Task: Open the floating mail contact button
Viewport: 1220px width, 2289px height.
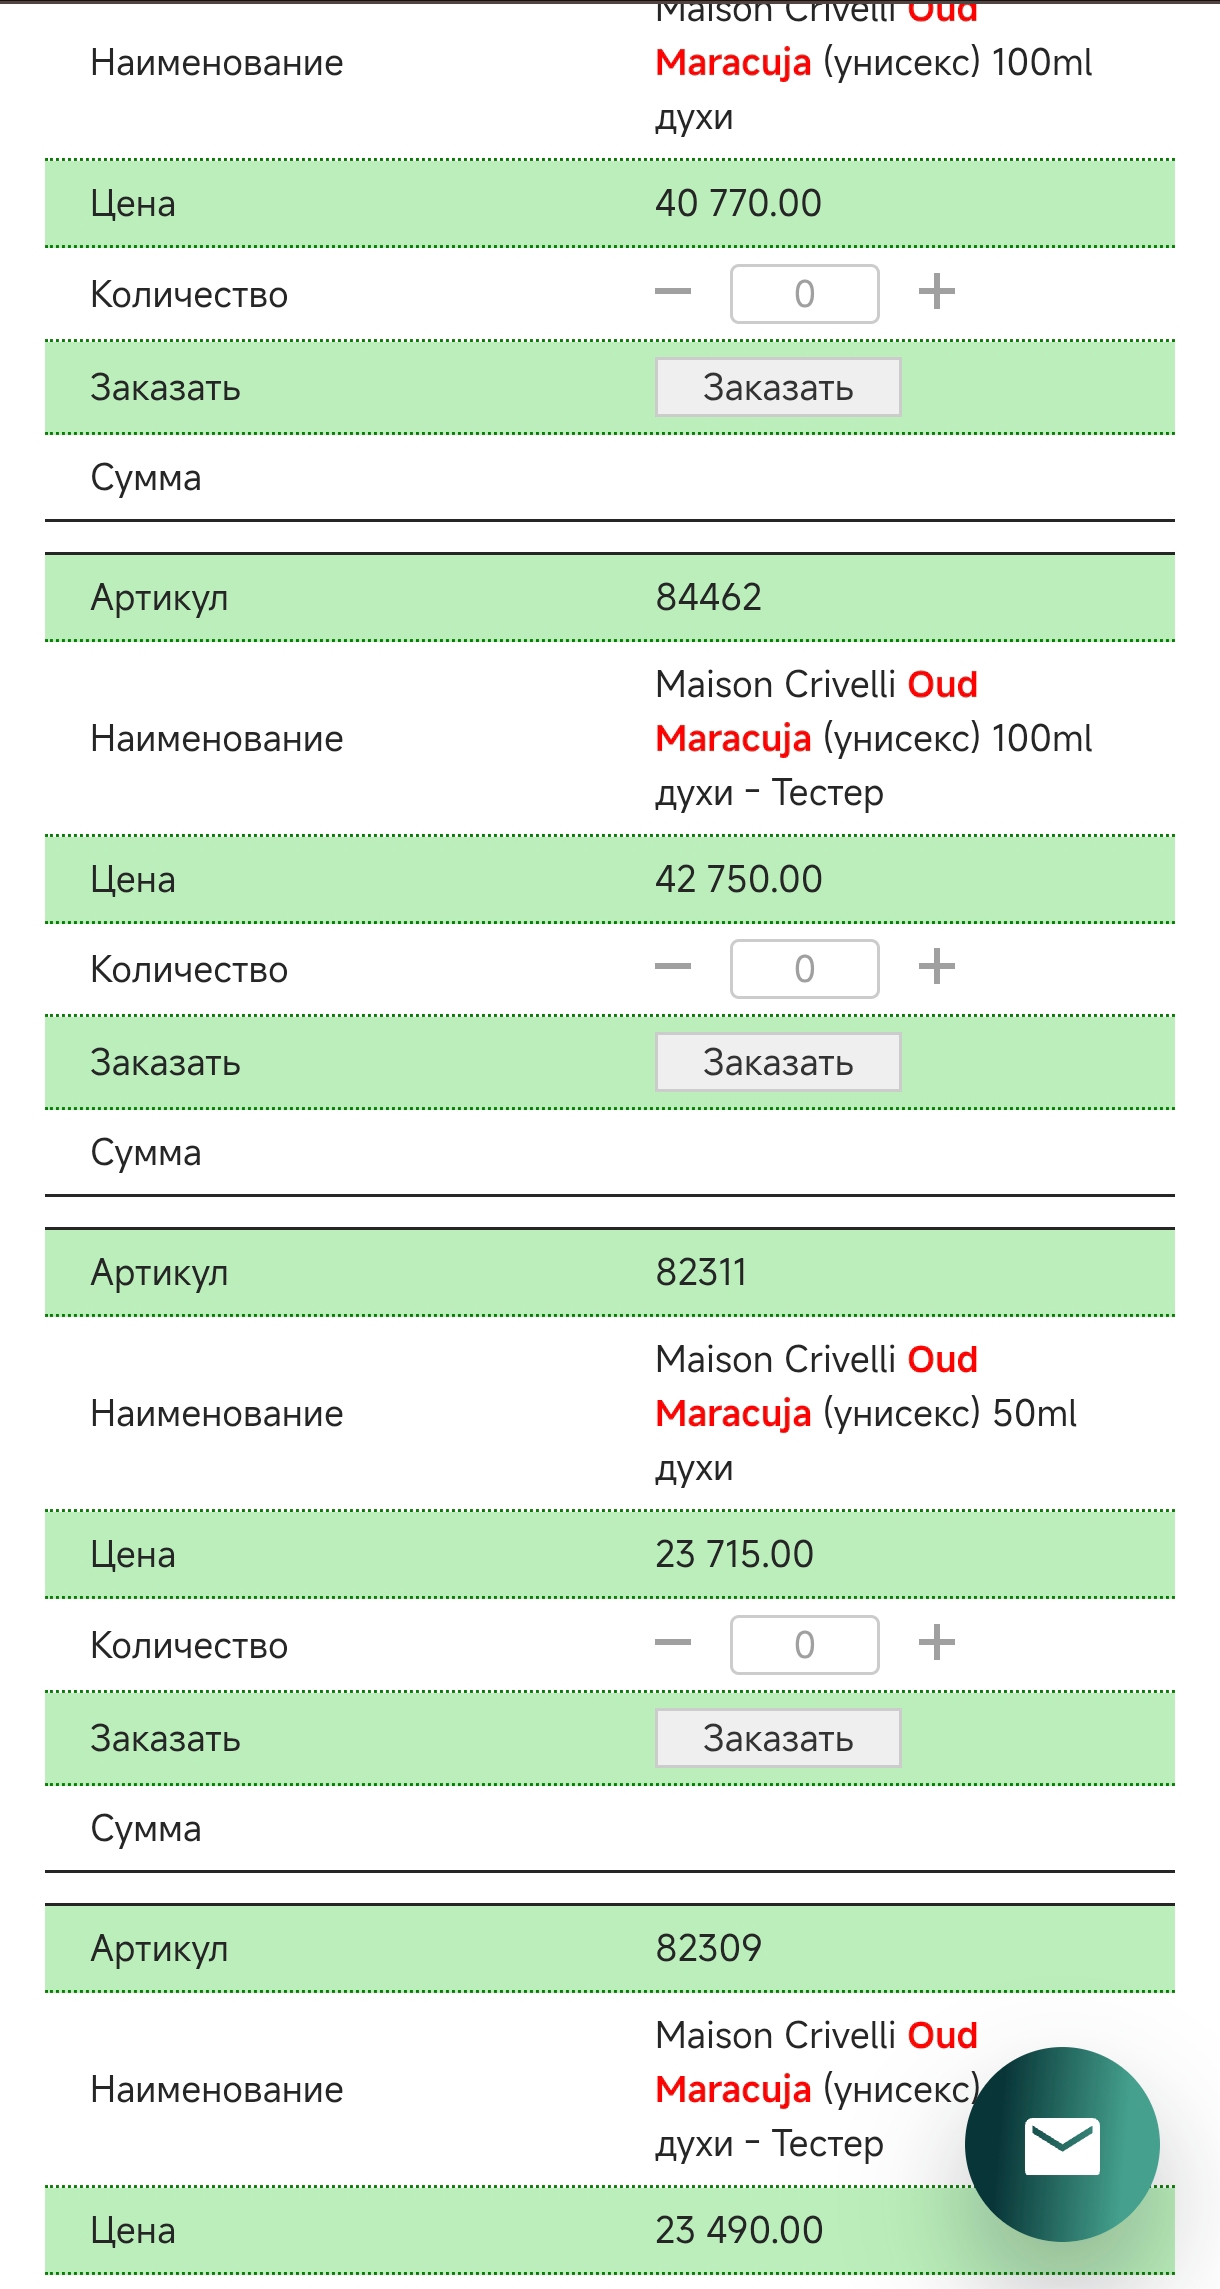Action: [1062, 2145]
